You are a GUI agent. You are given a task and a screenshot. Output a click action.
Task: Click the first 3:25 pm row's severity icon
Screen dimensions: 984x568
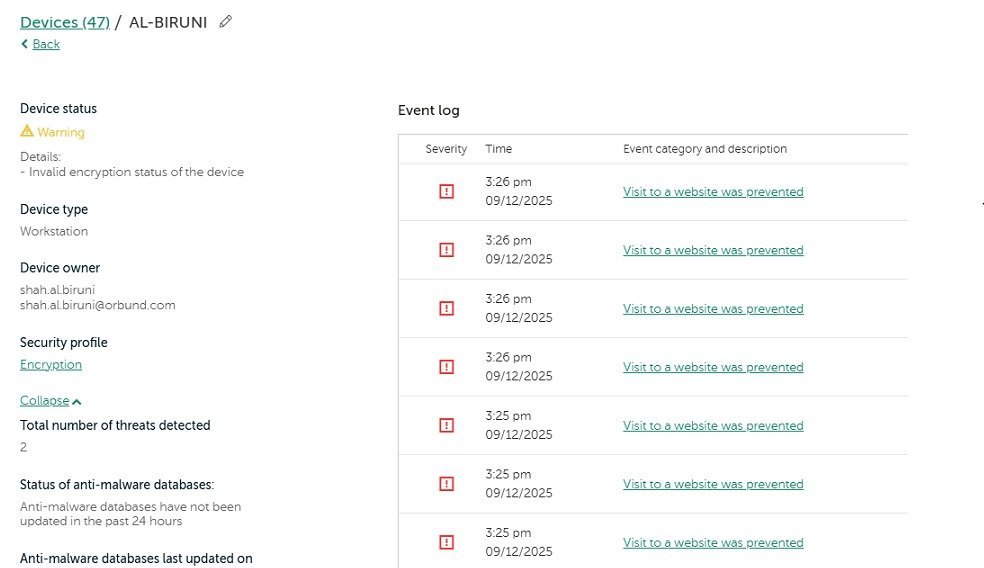[446, 426]
